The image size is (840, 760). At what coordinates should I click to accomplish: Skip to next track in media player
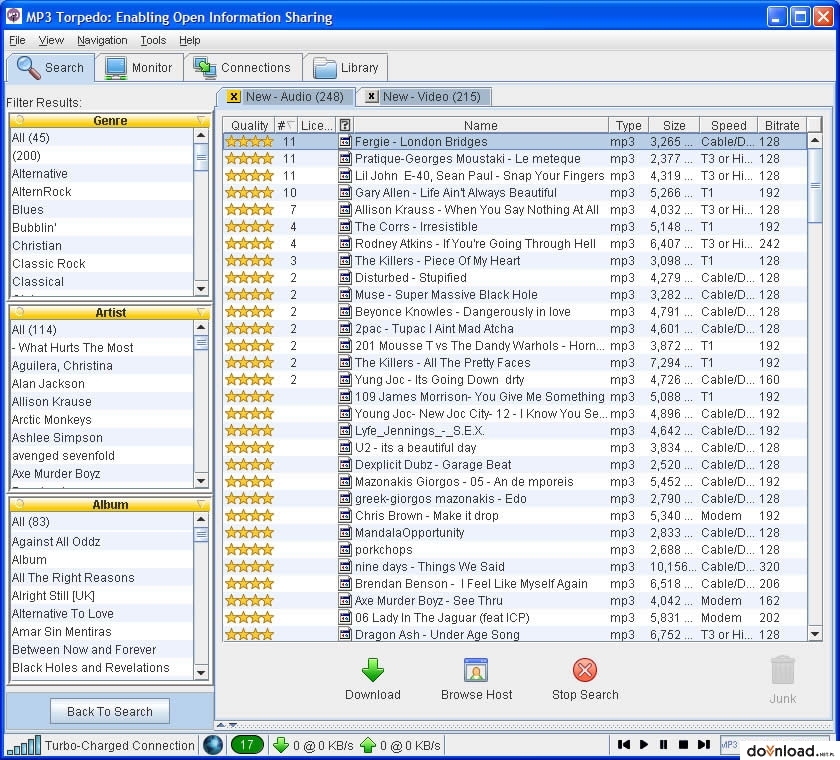tap(704, 744)
